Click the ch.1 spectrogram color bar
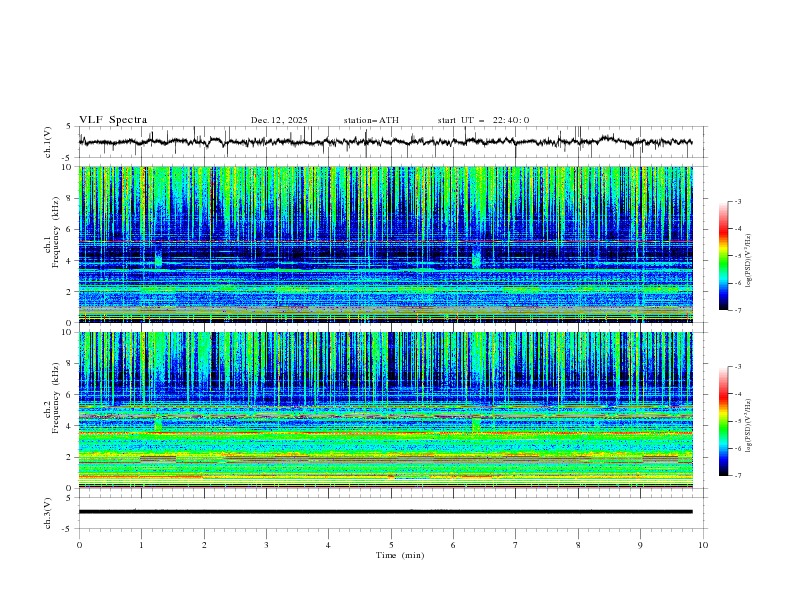The image size is (792, 612). tap(723, 256)
